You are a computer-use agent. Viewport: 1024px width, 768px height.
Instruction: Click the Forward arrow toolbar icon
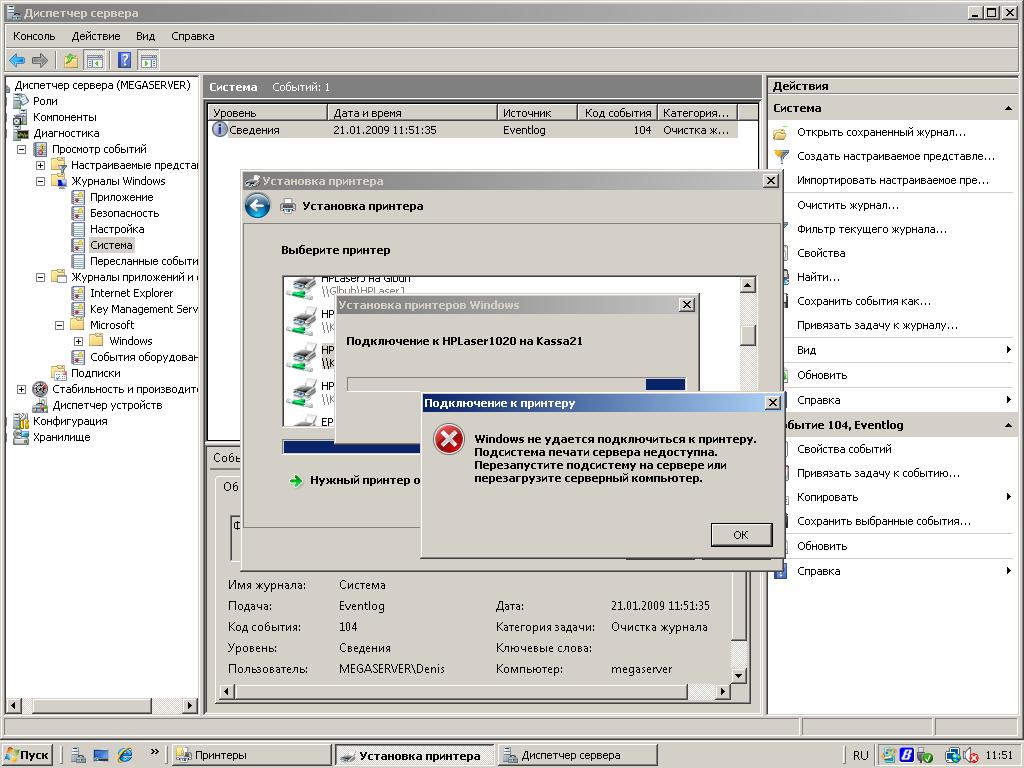click(40, 61)
